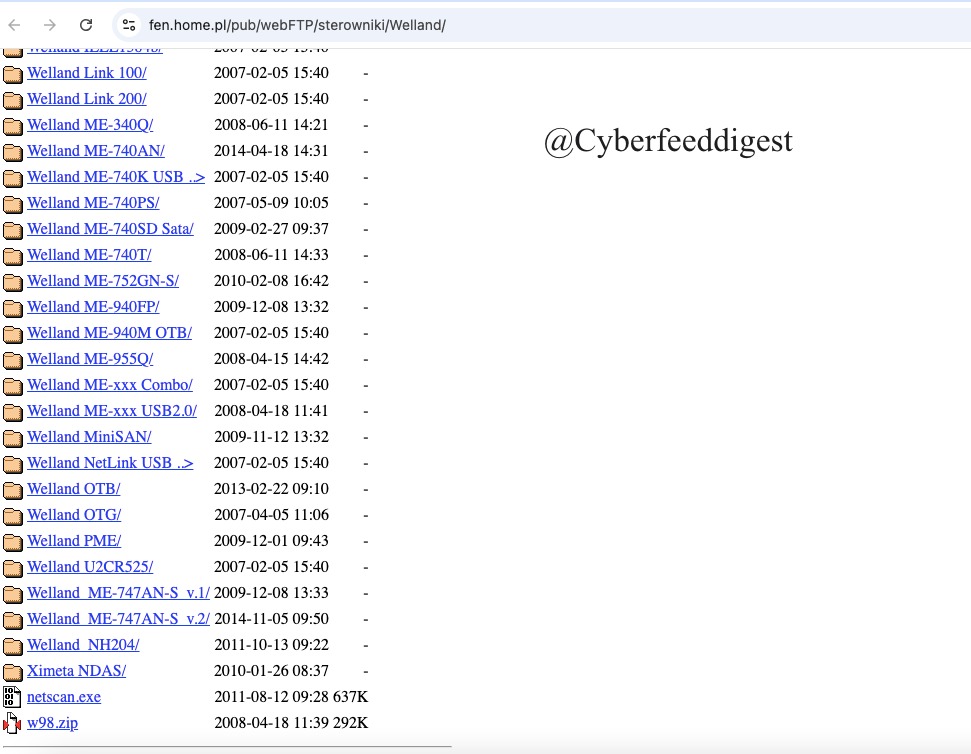Open the Welland Link 200 folder link
971x754 pixels.
point(87,98)
